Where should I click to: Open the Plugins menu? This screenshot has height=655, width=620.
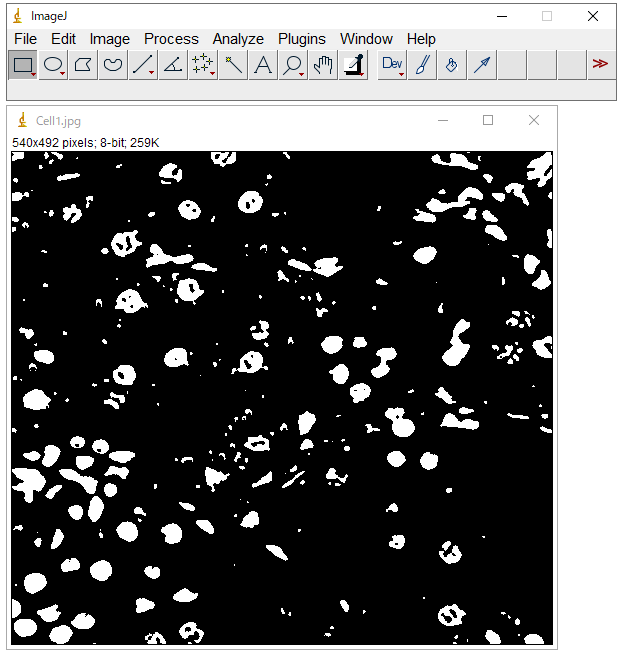(x=302, y=39)
